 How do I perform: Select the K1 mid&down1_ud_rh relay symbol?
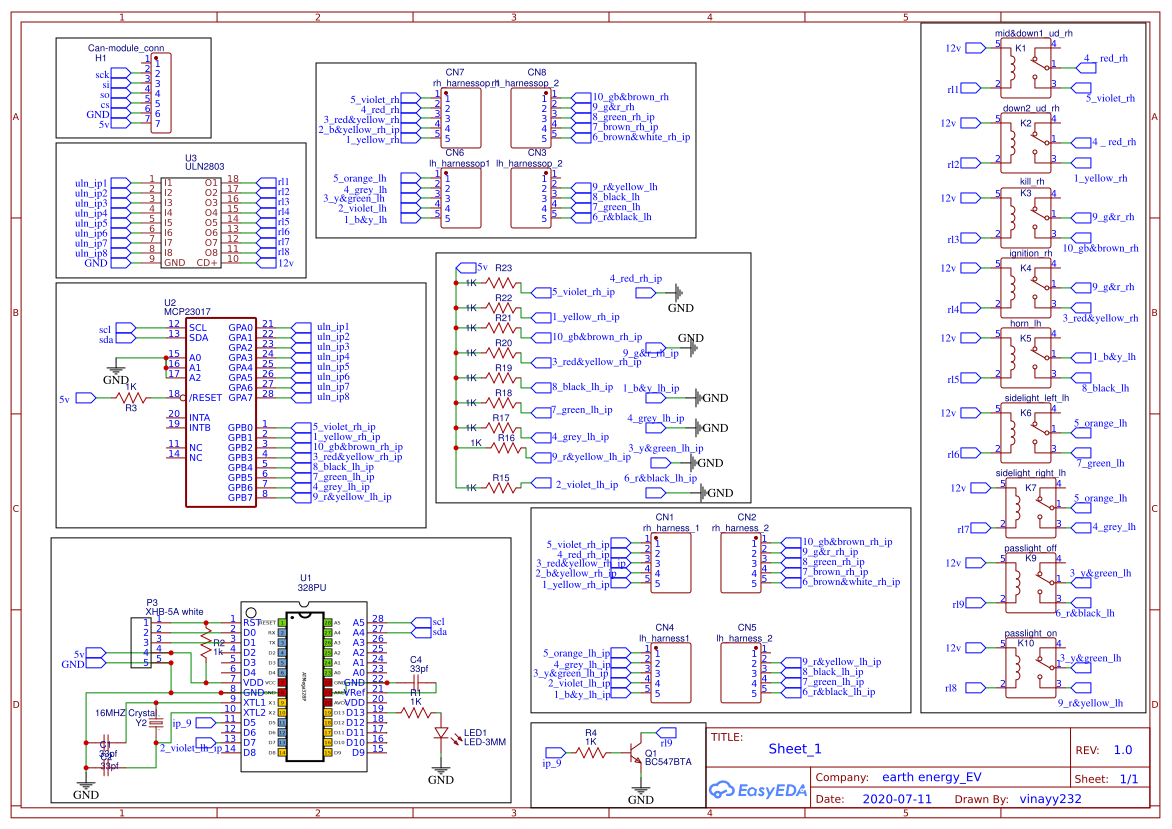point(1028,69)
